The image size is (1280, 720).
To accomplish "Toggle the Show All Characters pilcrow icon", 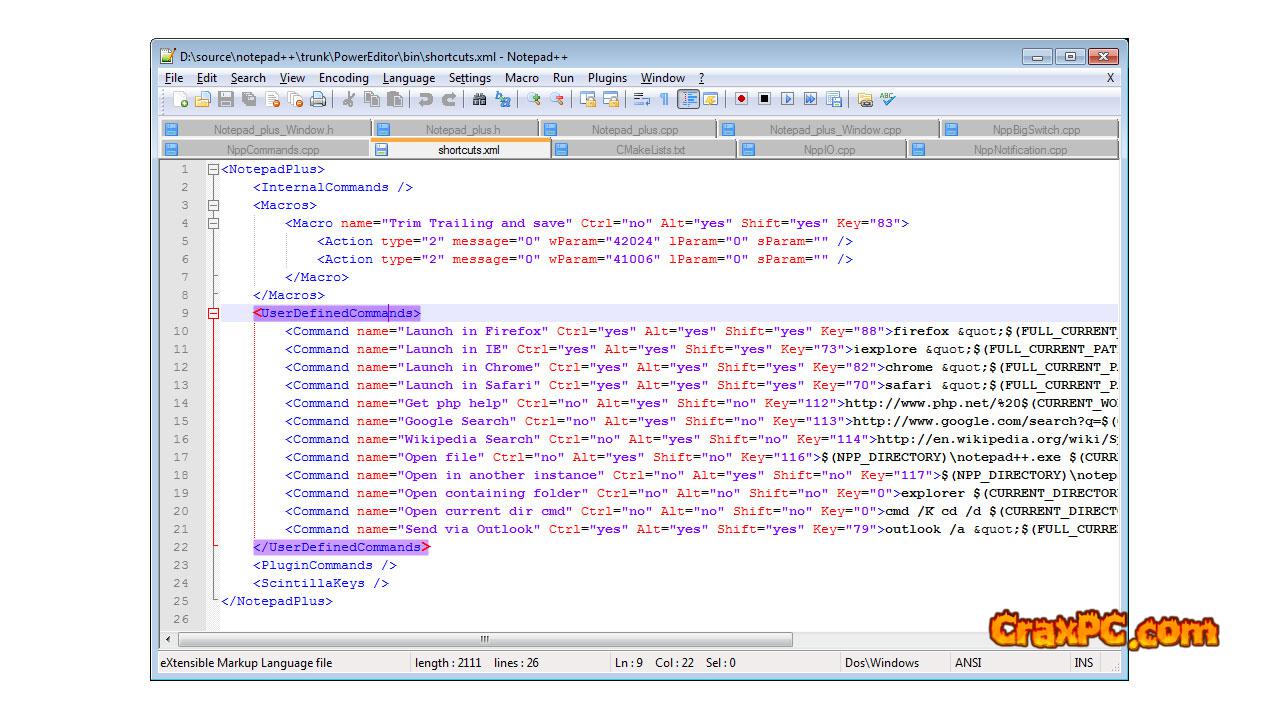I will (664, 99).
